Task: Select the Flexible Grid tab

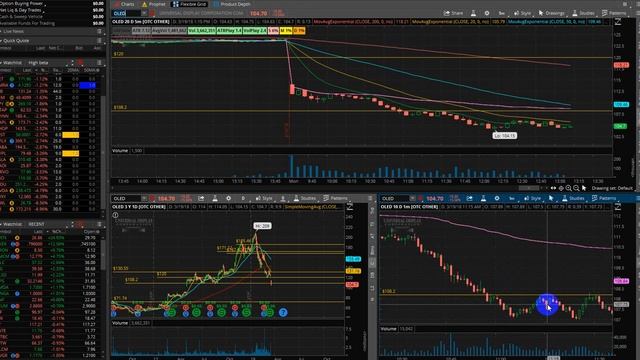Action: 190,4
